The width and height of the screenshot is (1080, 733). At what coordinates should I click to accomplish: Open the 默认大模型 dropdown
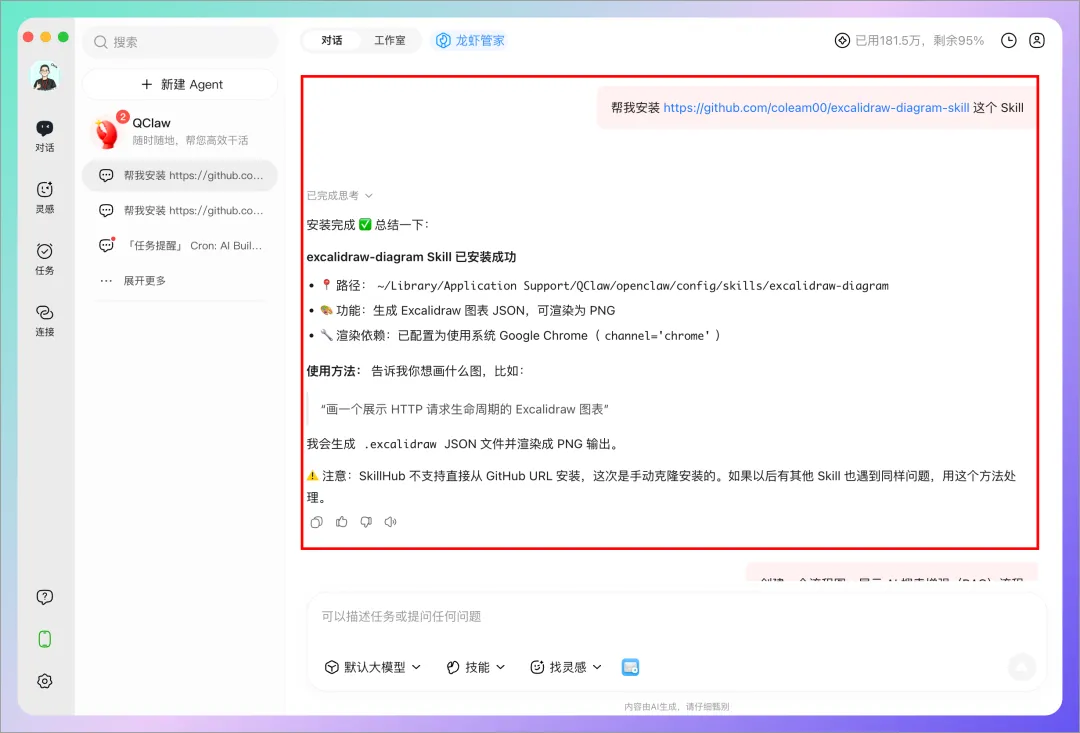372,666
